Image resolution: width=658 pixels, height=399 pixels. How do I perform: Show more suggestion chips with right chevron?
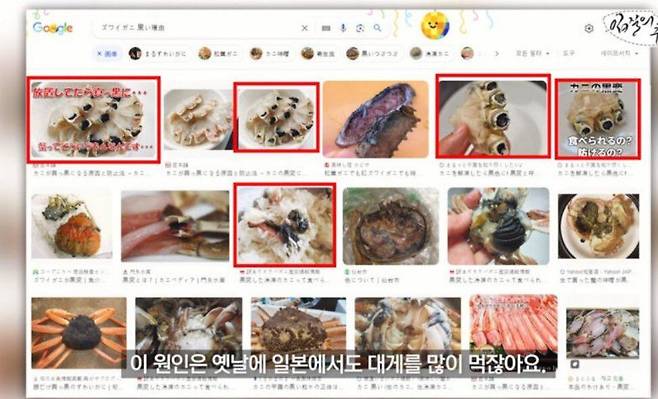tap(497, 53)
